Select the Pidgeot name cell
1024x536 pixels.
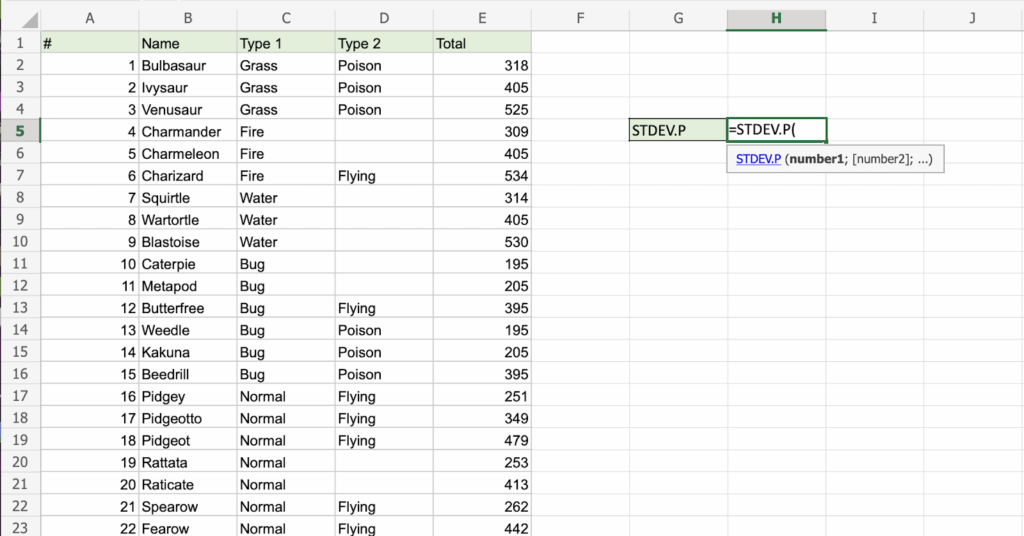coord(187,440)
